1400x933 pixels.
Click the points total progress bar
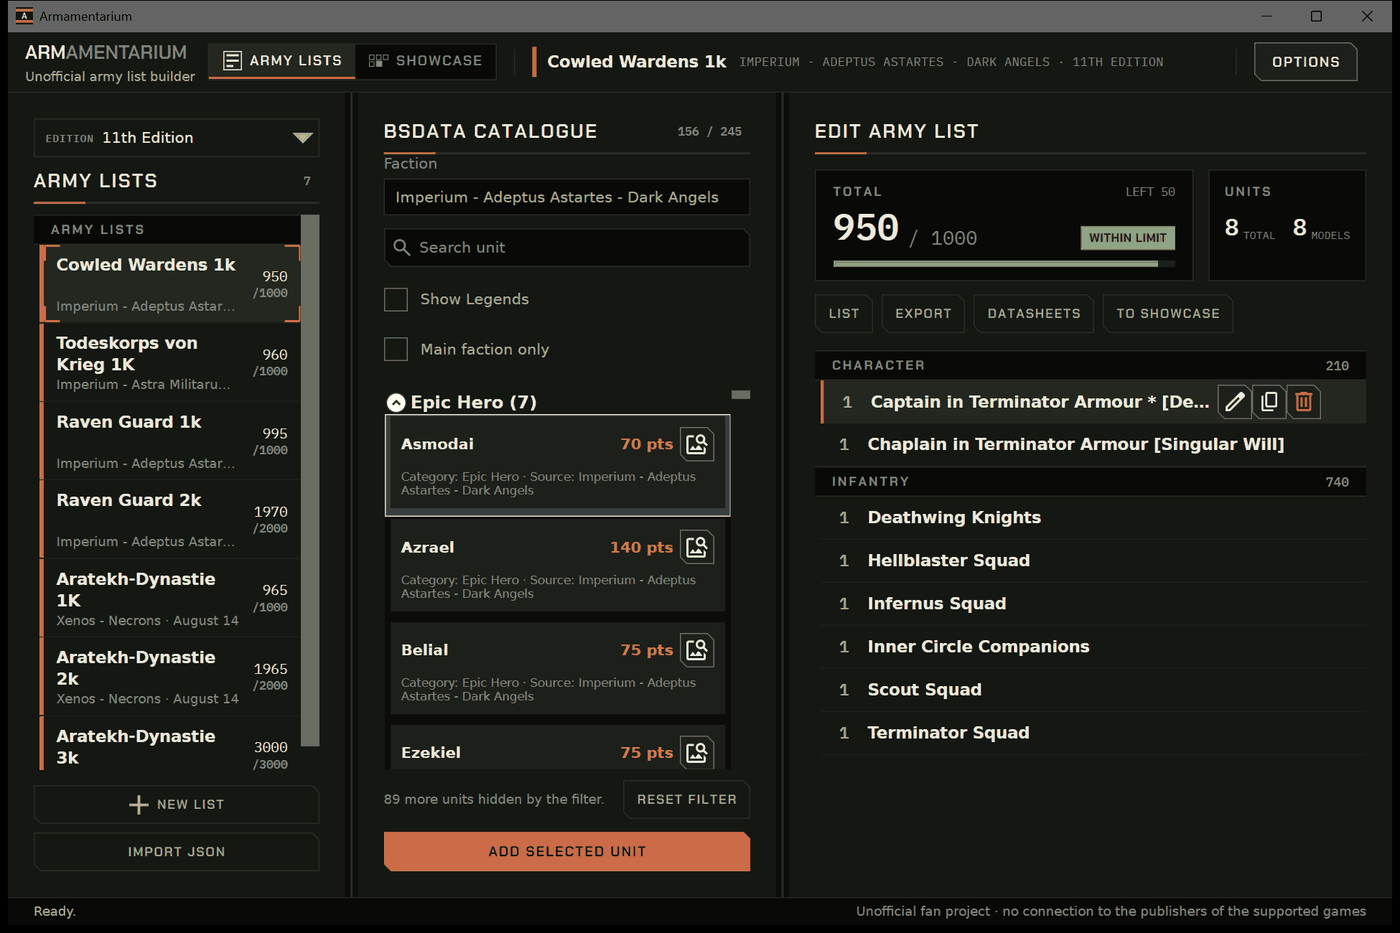click(x=1004, y=264)
